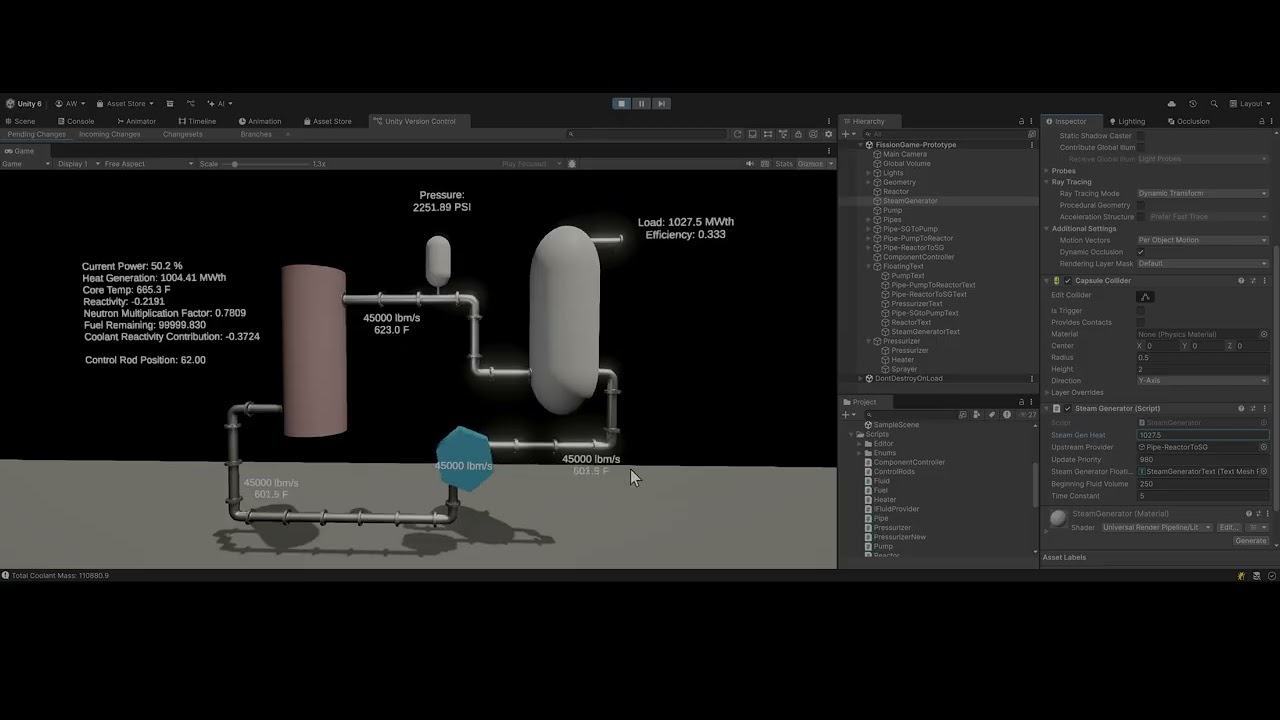Open the global search magnifier in the top toolbar
The height and width of the screenshot is (720, 1280).
point(1214,103)
